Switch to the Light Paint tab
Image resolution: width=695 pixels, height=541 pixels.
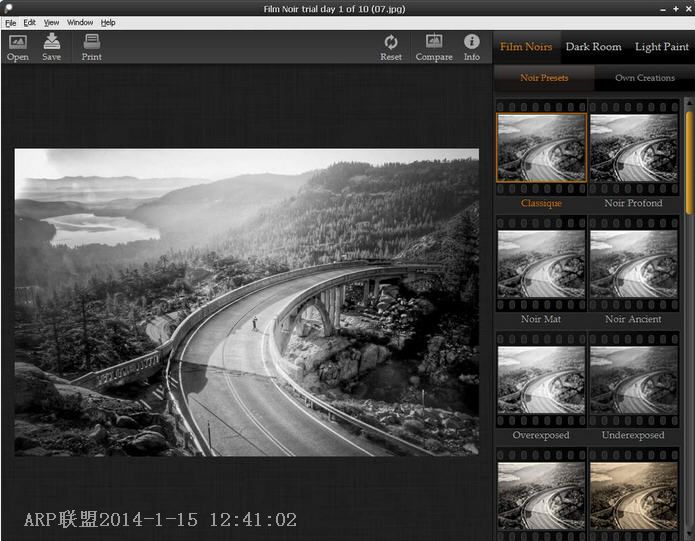click(x=661, y=47)
